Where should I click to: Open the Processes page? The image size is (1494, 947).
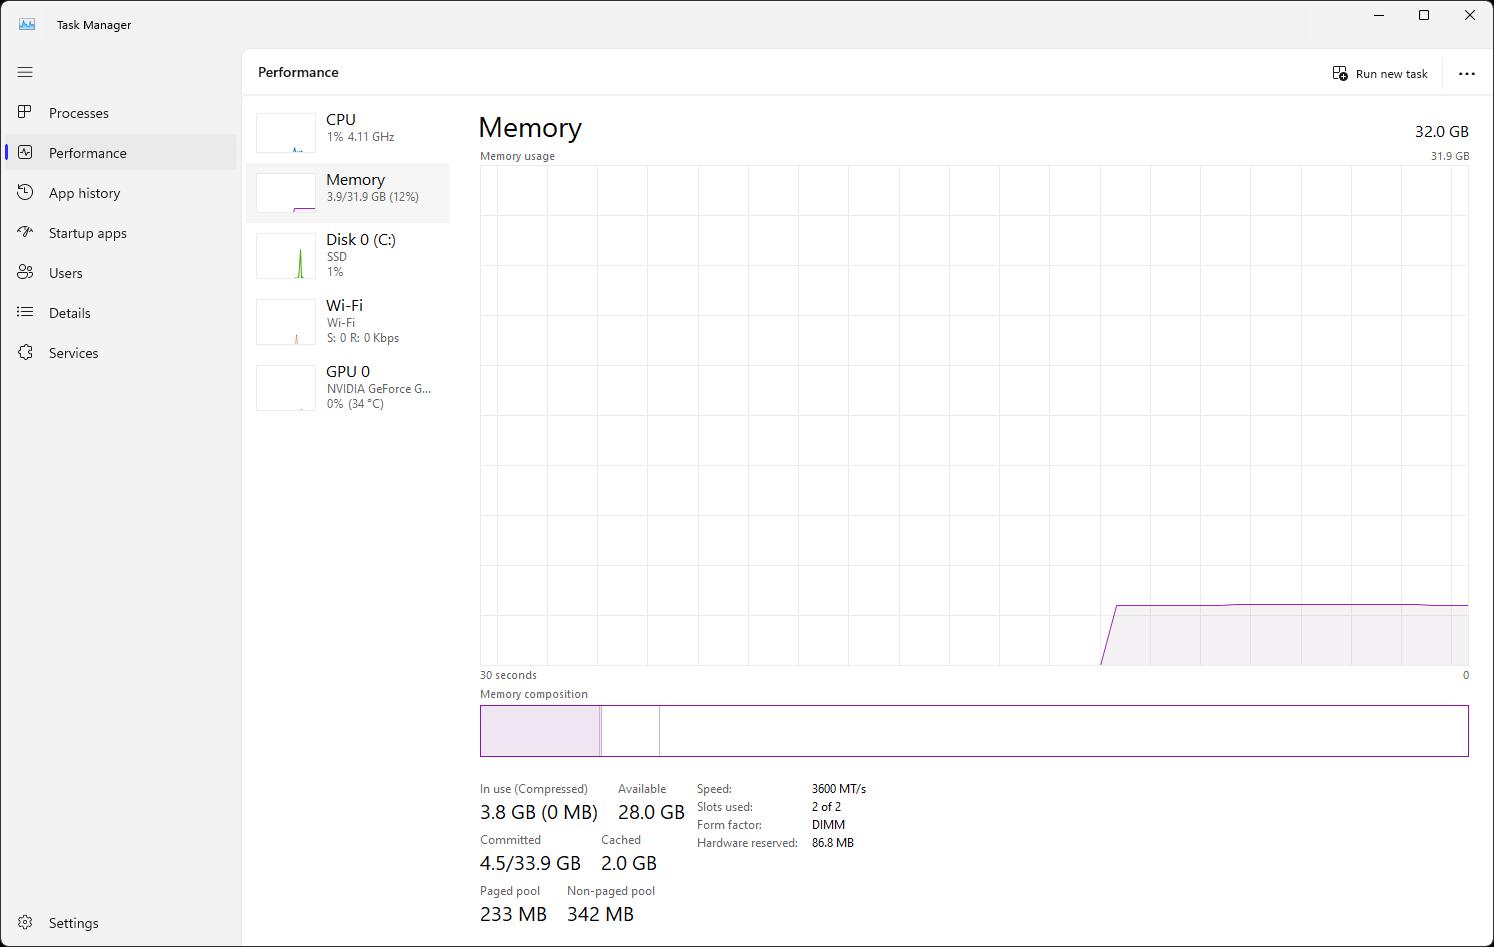click(121, 113)
